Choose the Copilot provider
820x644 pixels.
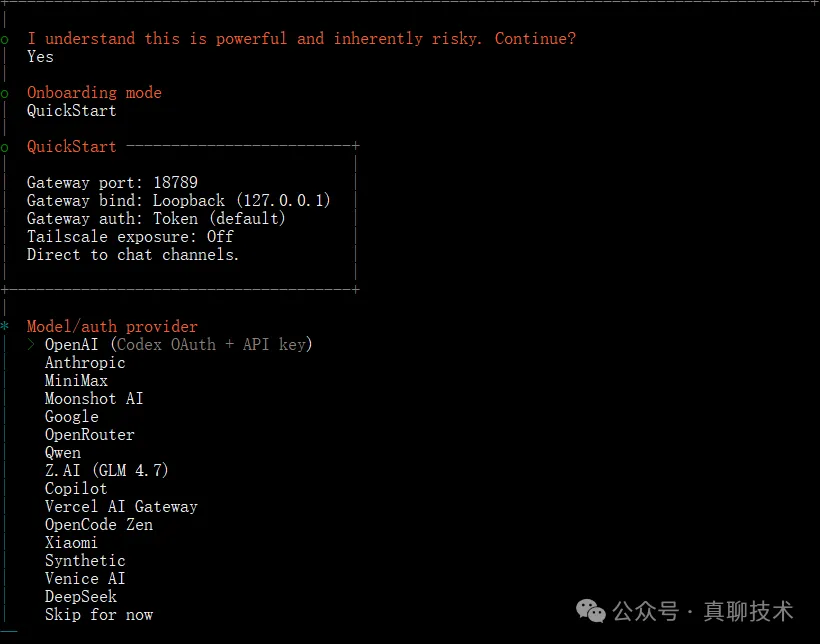coord(76,489)
